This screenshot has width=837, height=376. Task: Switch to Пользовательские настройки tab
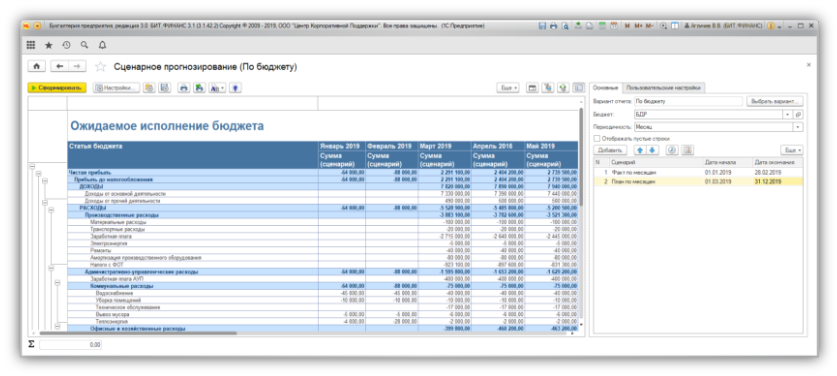(664, 88)
